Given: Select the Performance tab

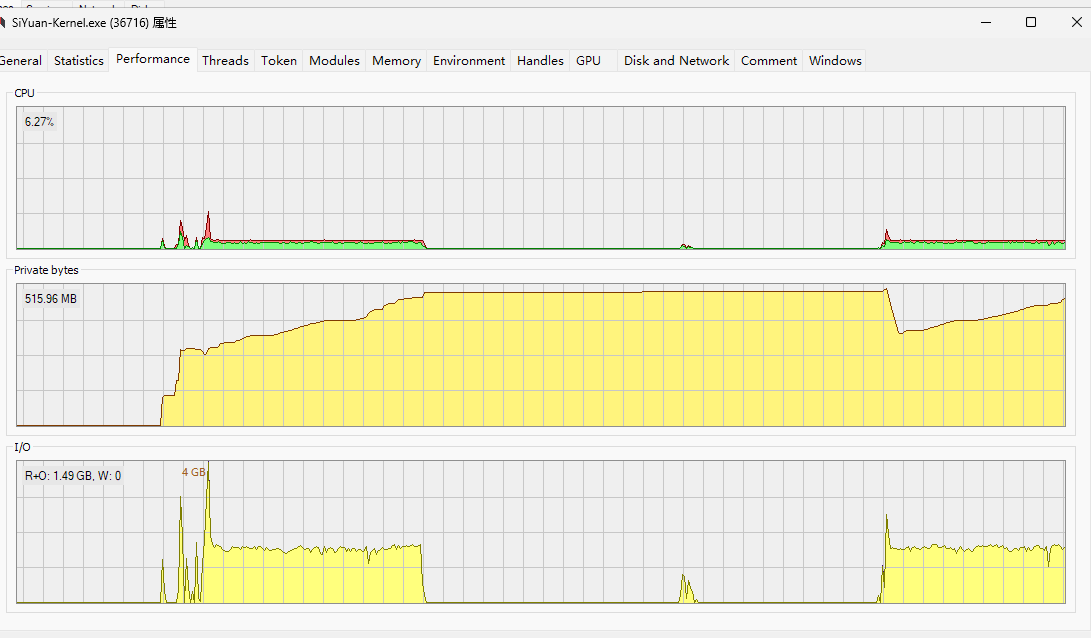Looking at the screenshot, I should [x=153, y=59].
